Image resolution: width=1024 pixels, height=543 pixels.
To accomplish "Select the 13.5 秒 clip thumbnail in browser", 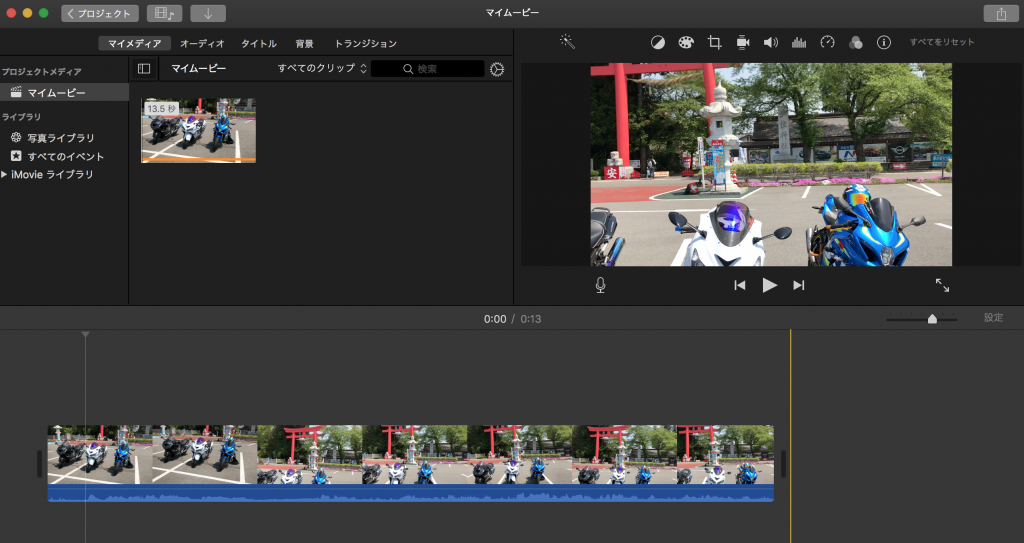I will pos(199,130).
